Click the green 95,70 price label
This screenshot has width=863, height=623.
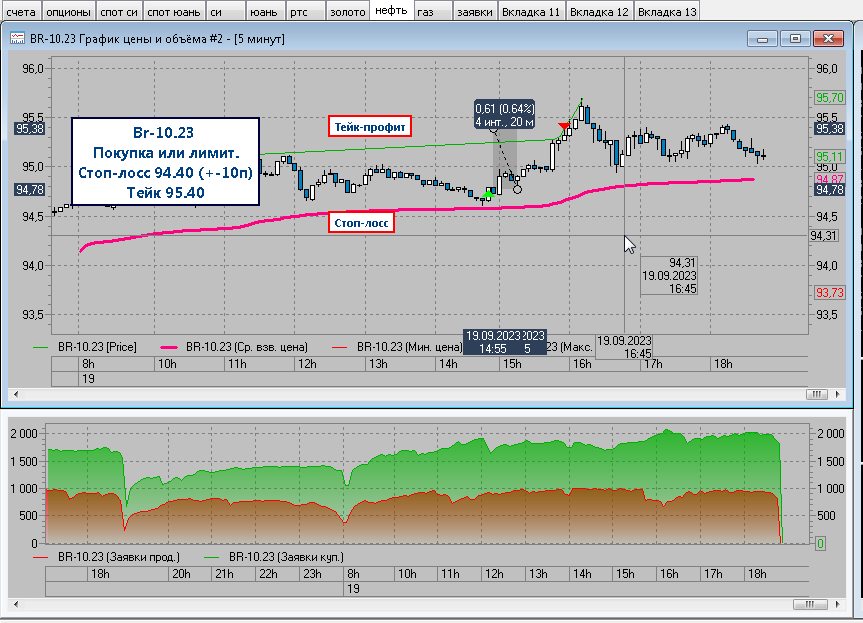tap(829, 98)
